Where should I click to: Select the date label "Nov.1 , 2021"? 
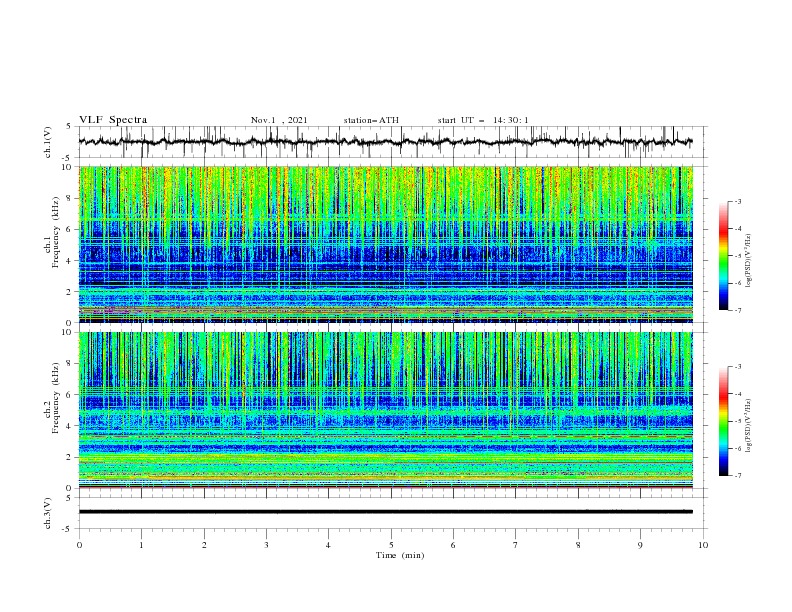click(x=279, y=120)
